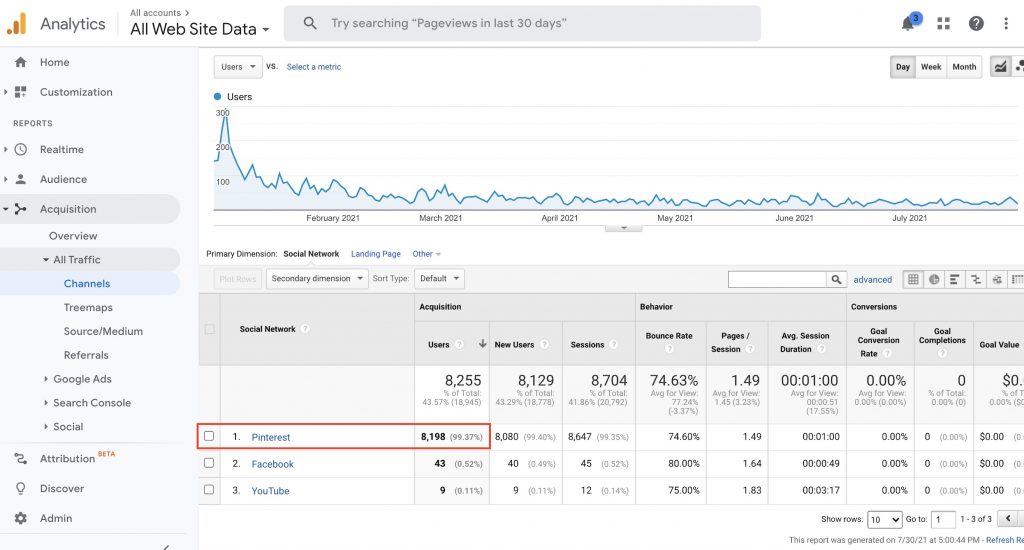Click the Plot Rows button
The image size is (1024, 550).
pyautogui.click(x=238, y=279)
